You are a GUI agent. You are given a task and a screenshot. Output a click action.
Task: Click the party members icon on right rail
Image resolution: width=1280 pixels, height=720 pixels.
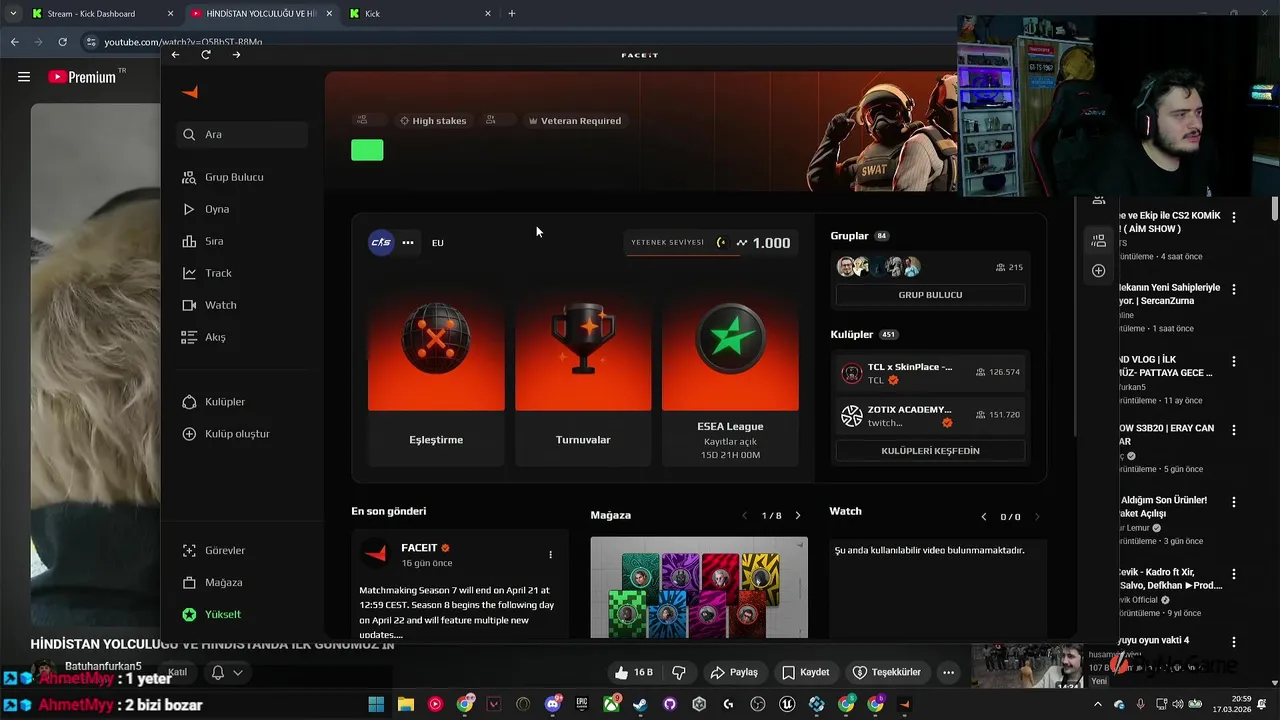pos(1098,240)
